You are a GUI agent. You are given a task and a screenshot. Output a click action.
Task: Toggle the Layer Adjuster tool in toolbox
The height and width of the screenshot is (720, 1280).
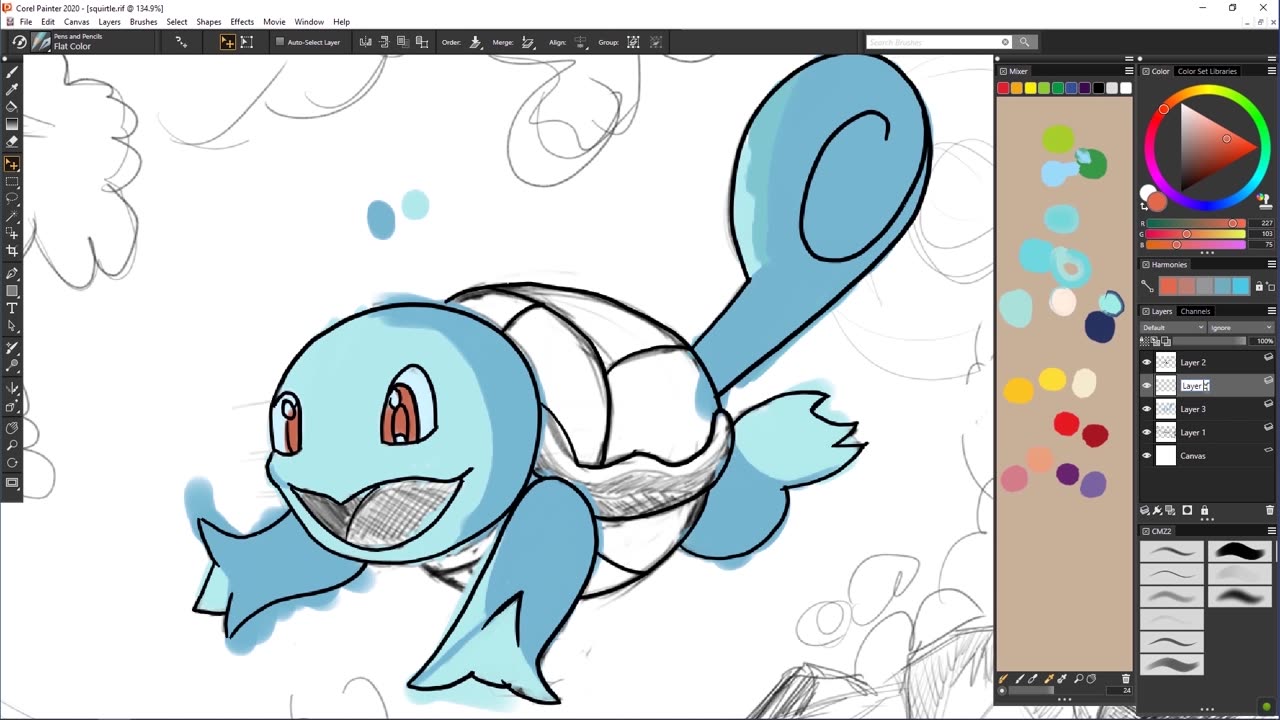(12, 163)
